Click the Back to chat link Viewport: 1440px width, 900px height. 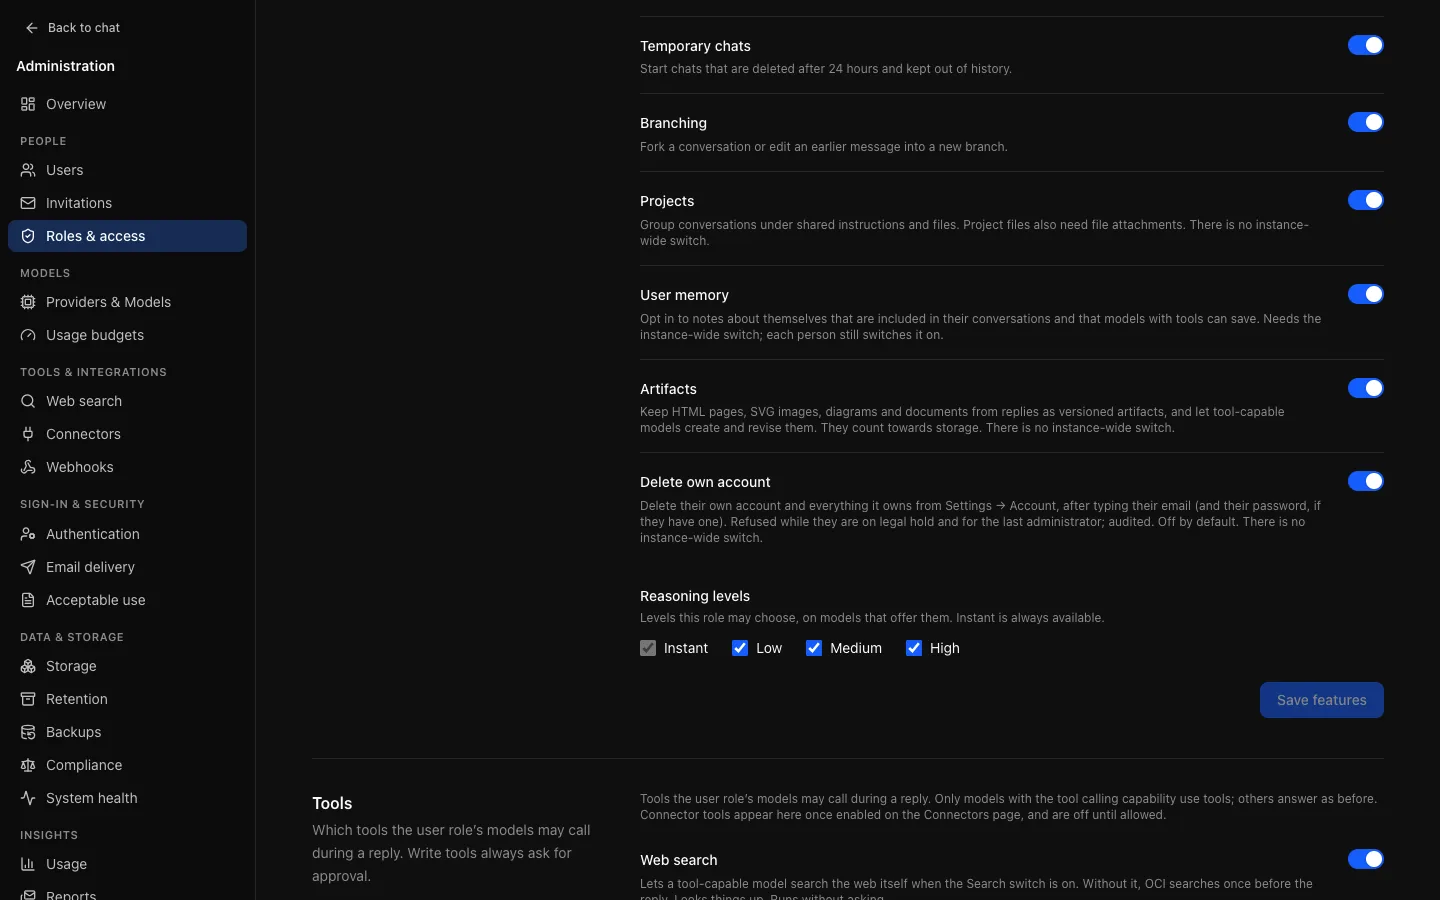click(x=73, y=28)
